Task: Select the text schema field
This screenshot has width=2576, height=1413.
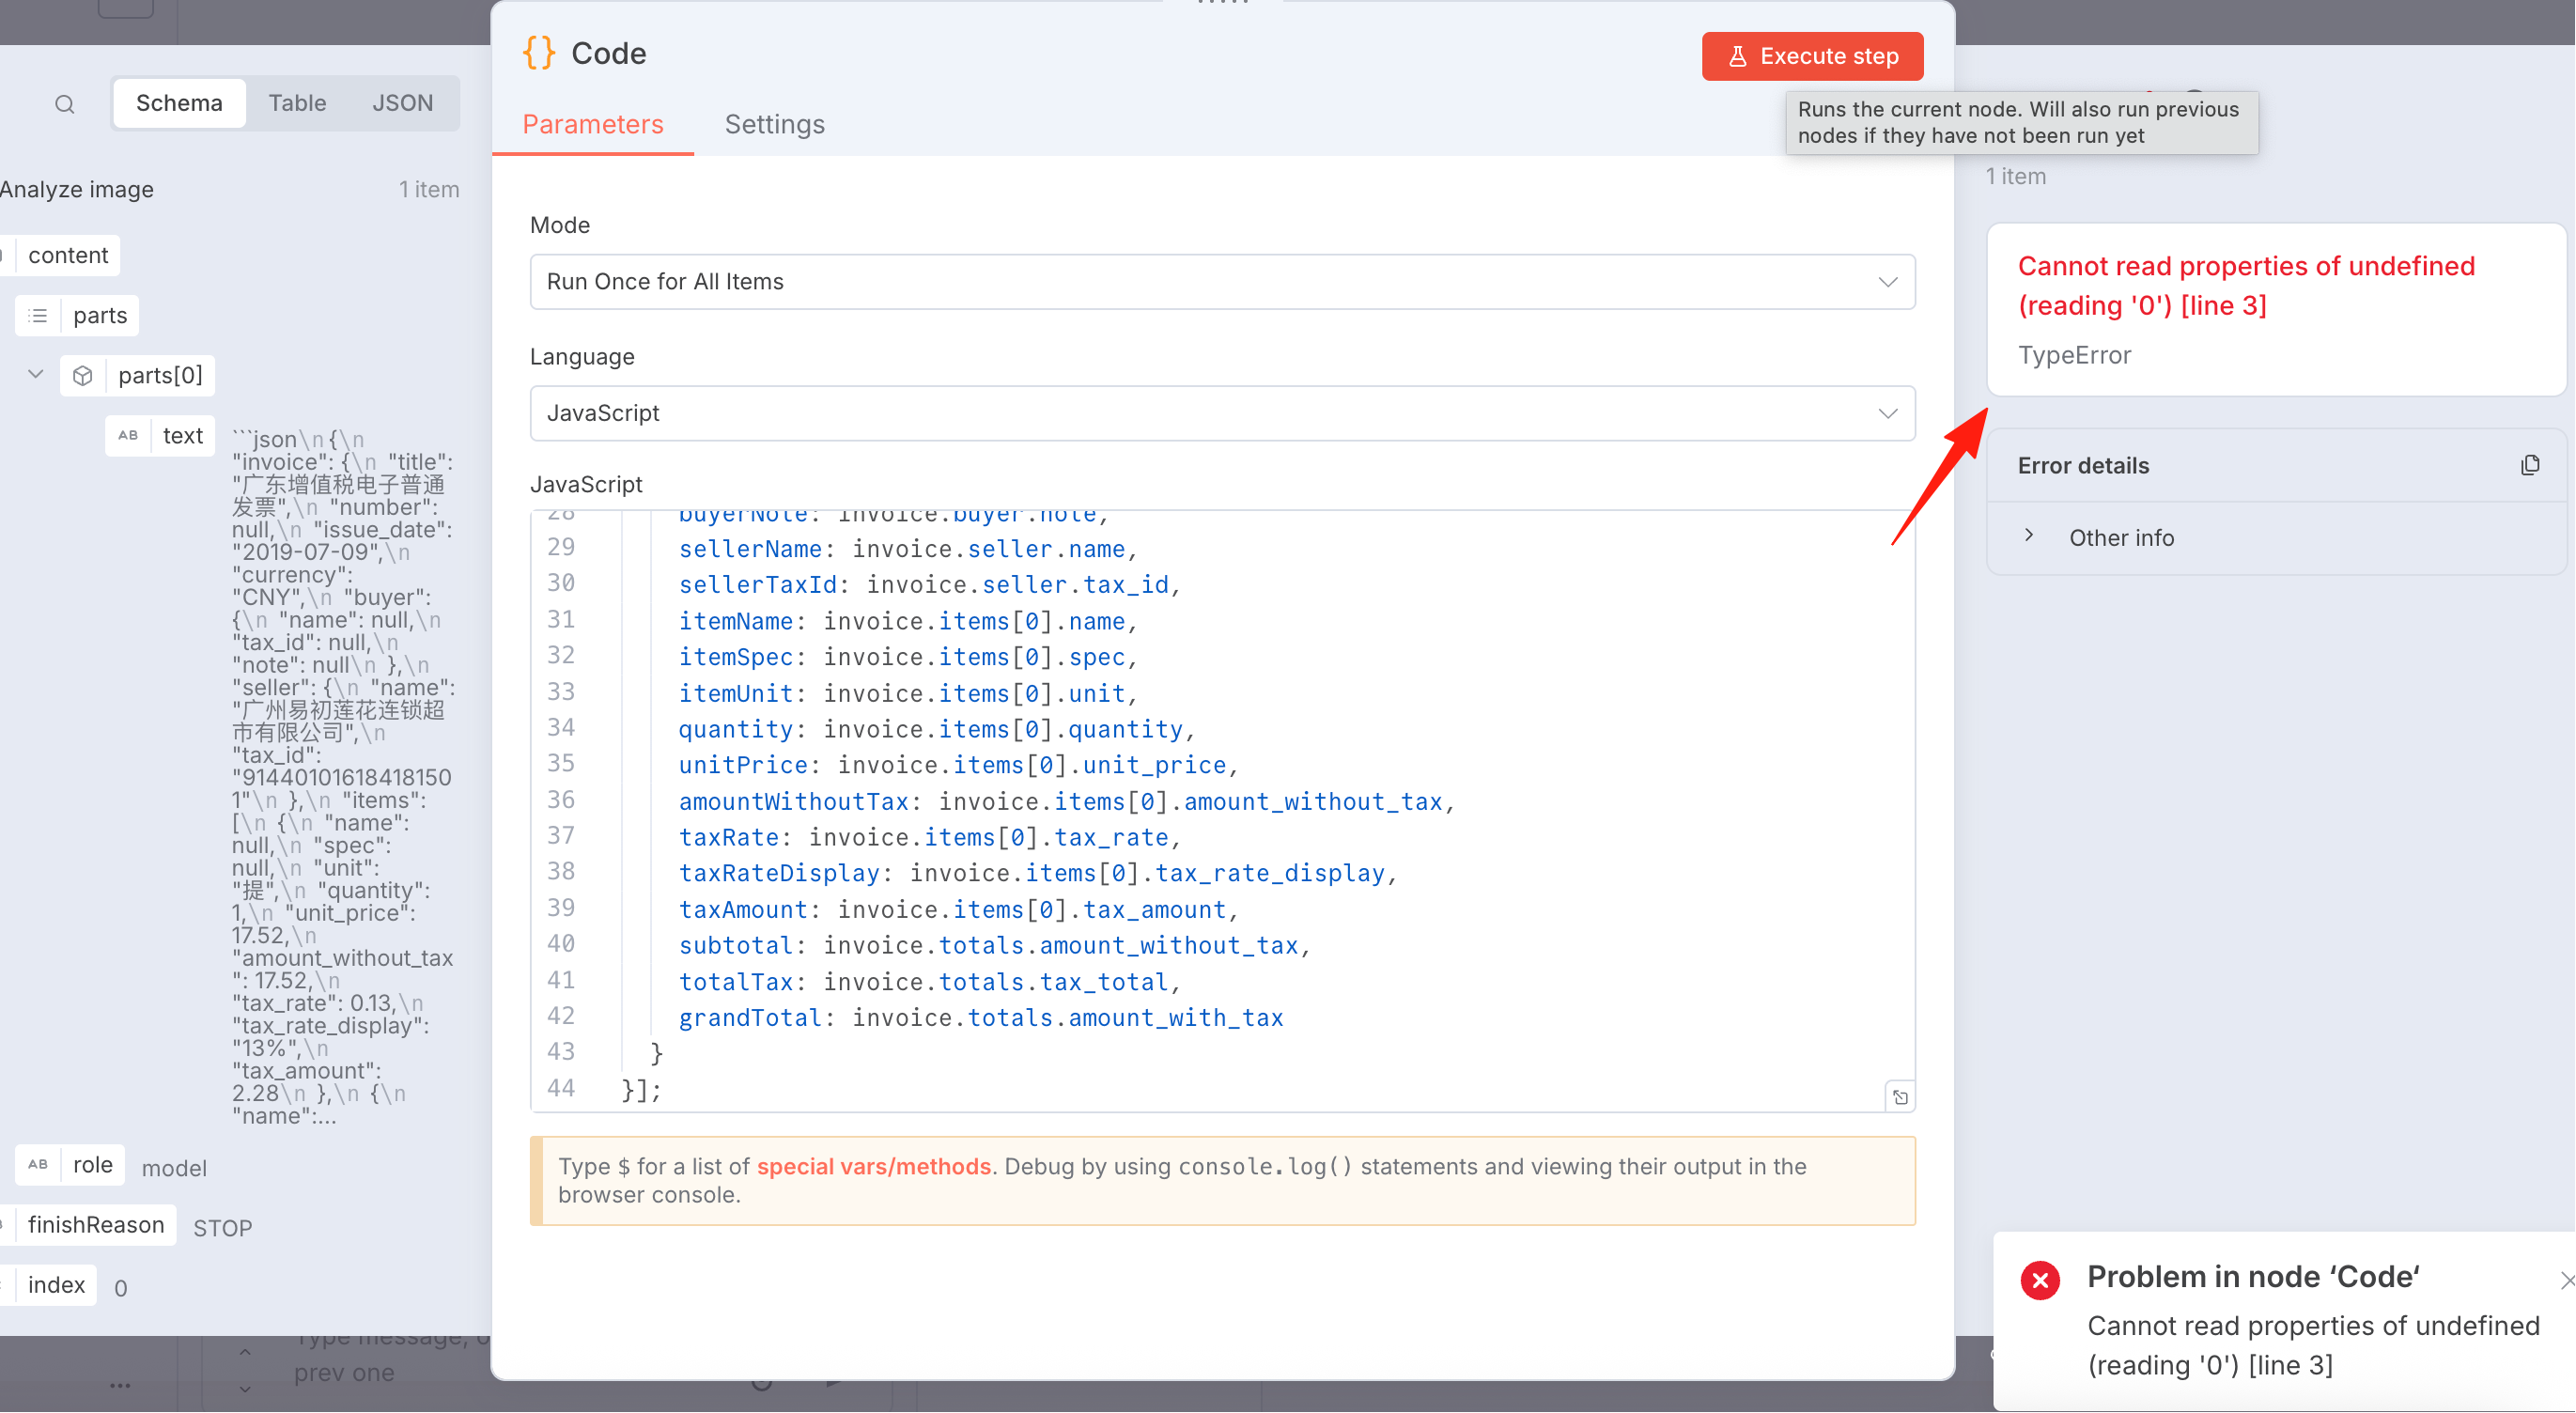Action: pyautogui.click(x=182, y=435)
